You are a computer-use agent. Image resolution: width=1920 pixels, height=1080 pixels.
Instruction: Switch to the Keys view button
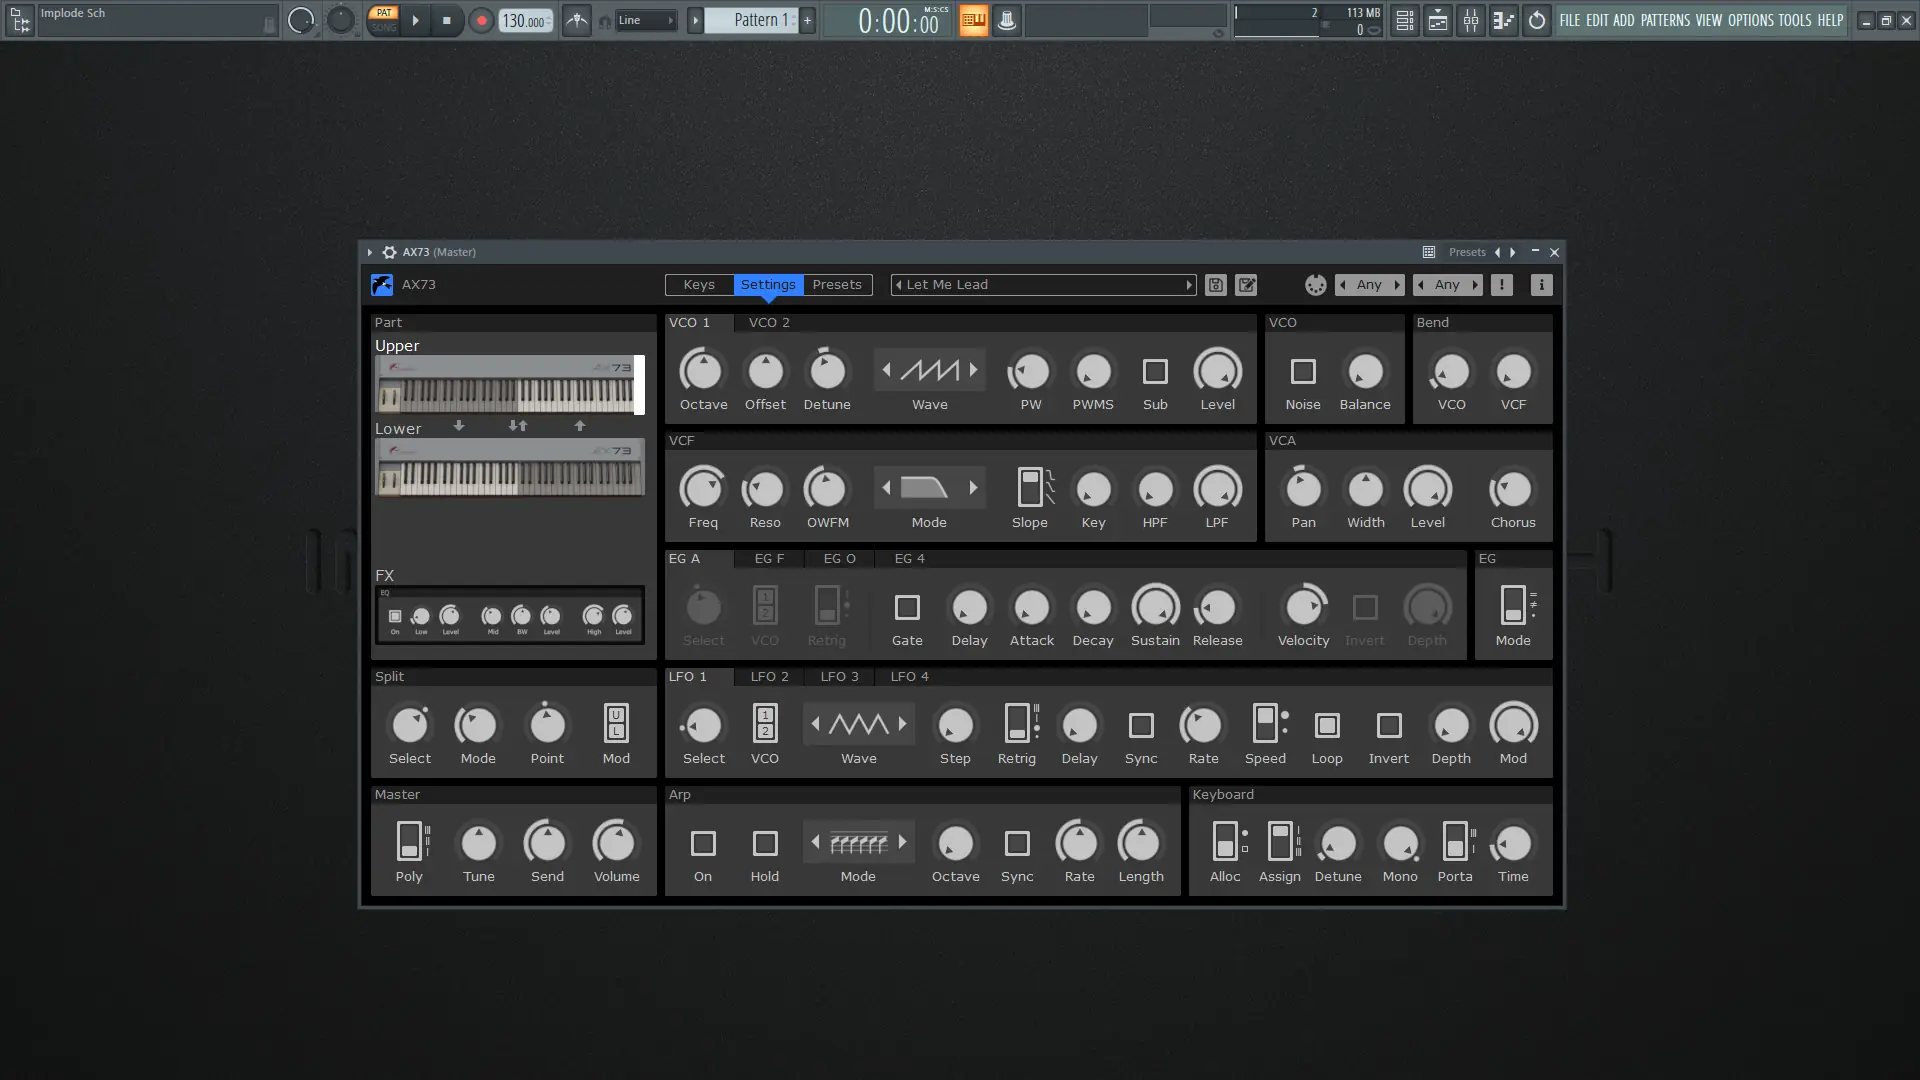pyautogui.click(x=699, y=285)
